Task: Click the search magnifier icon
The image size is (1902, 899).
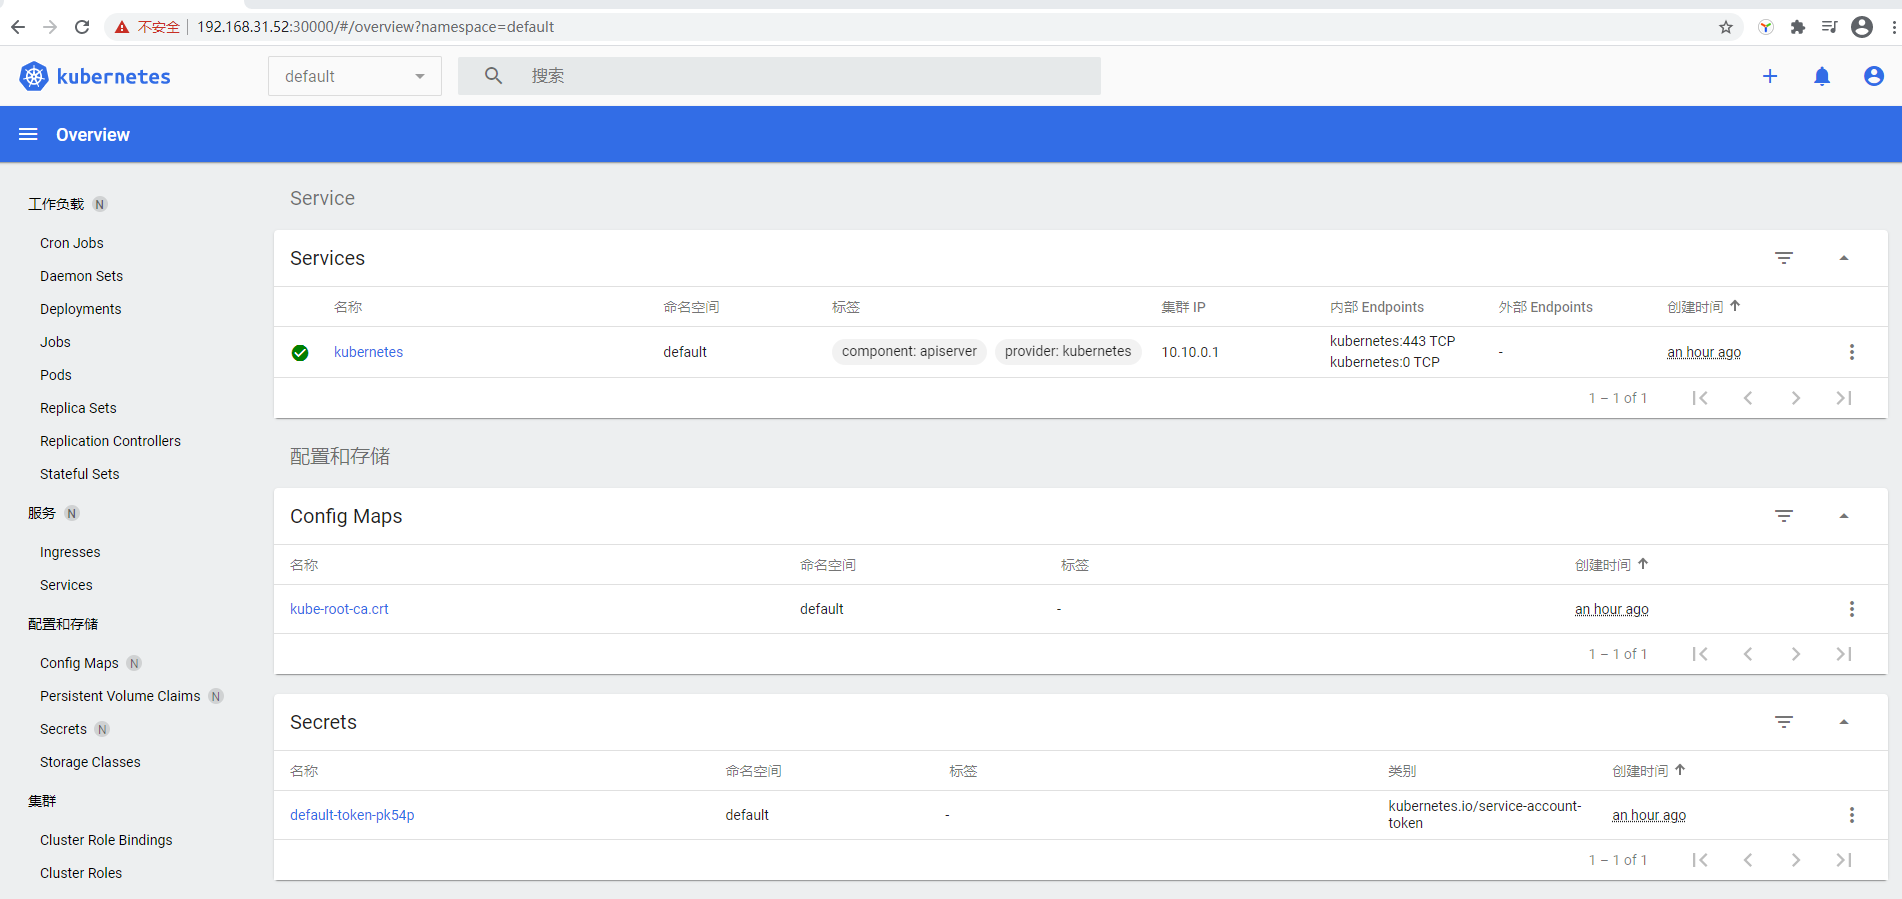Action: pos(493,76)
